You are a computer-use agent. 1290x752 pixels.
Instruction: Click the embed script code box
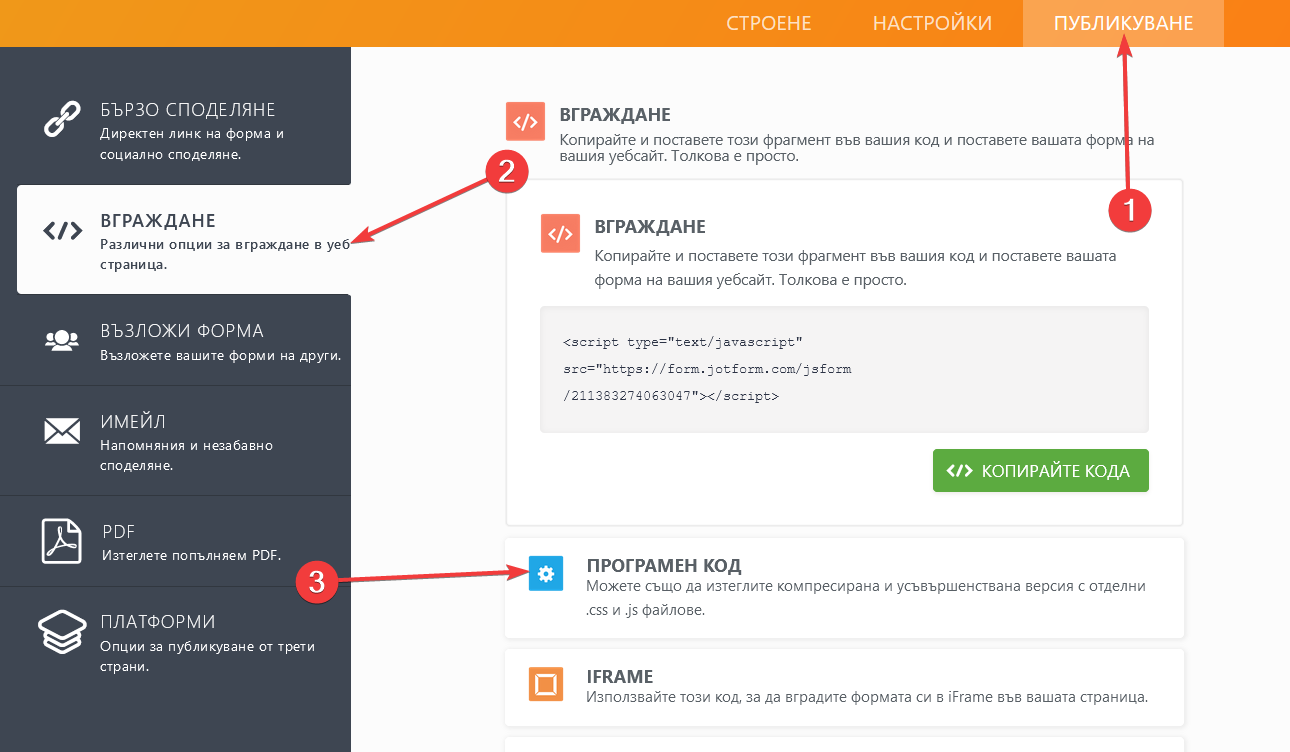click(843, 369)
